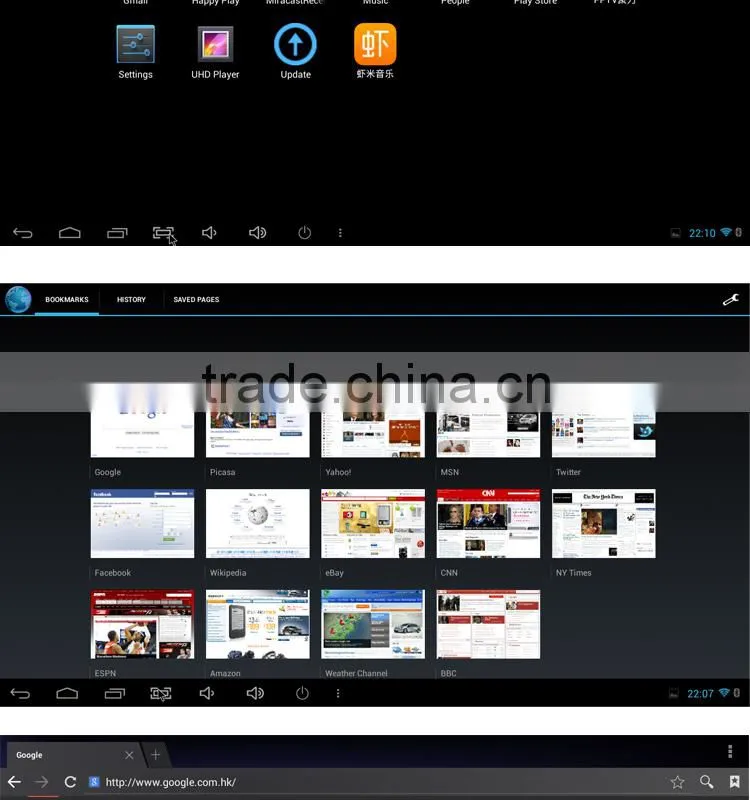Go forward in the browser
The image size is (750, 800).
pos(41,782)
